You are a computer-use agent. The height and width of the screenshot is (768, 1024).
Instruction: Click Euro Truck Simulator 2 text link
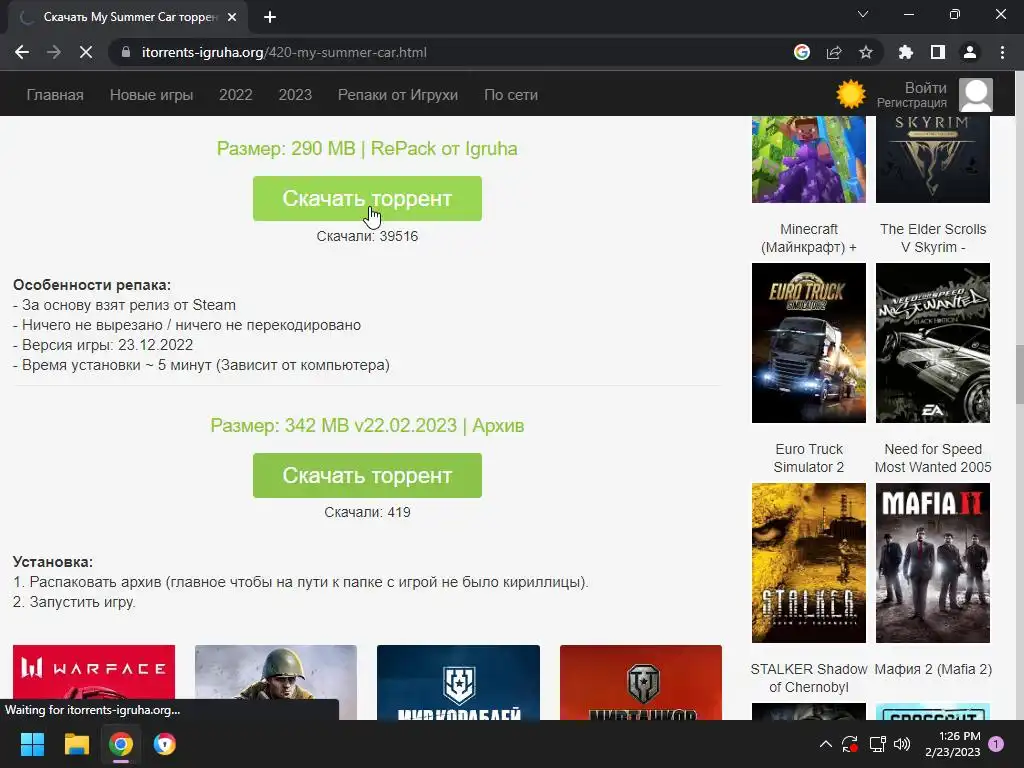808,458
